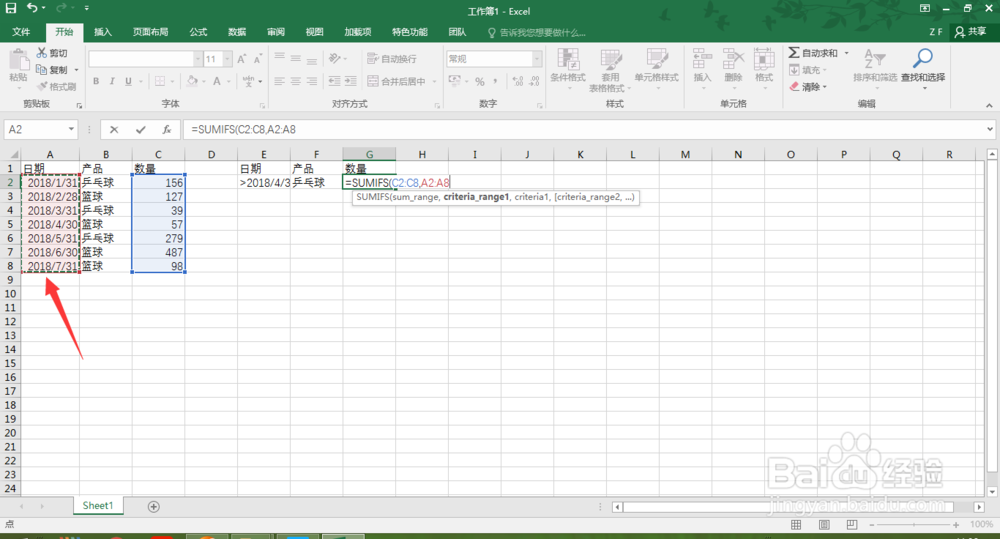Confirm formula entry with checkmark
1000x539 pixels.
pyautogui.click(x=140, y=129)
